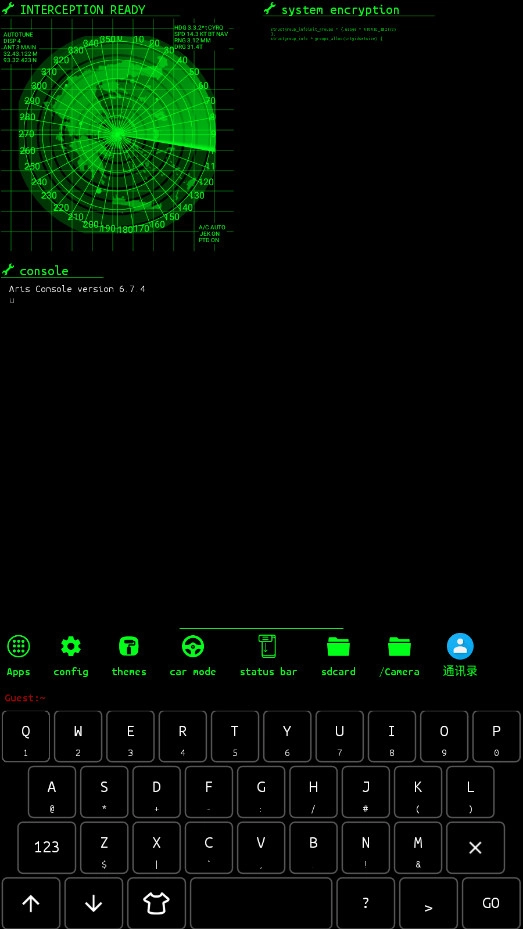Tap the shirt theme key on keyboard

(156, 903)
